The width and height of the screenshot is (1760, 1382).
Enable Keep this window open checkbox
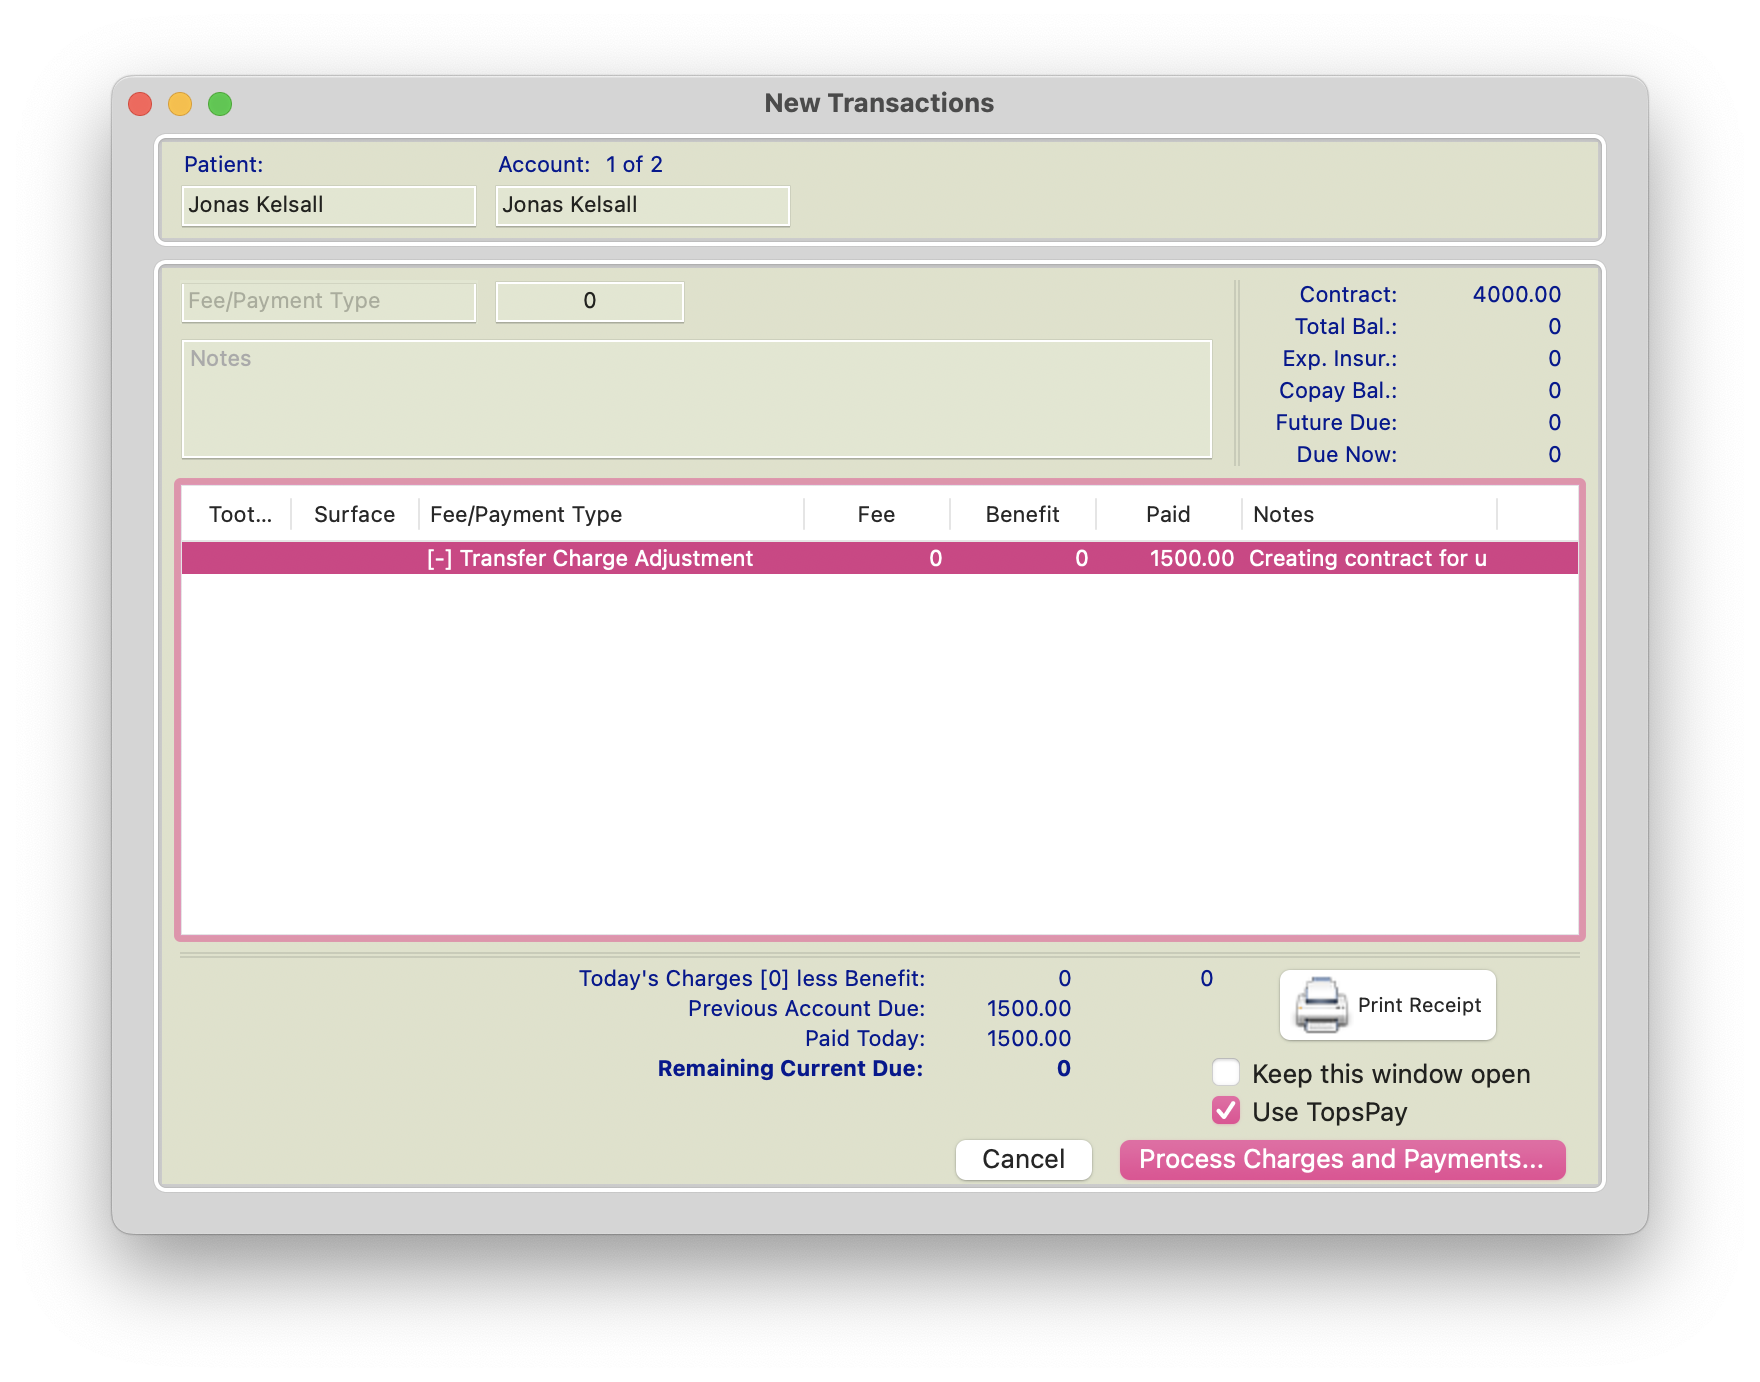(1226, 1073)
